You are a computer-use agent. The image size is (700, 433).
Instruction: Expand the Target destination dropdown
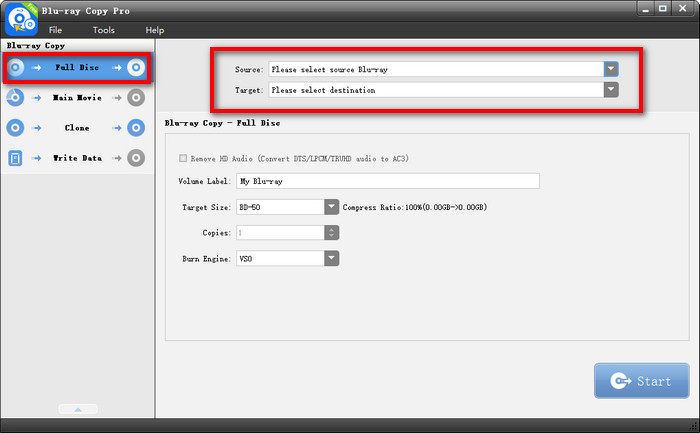610,89
